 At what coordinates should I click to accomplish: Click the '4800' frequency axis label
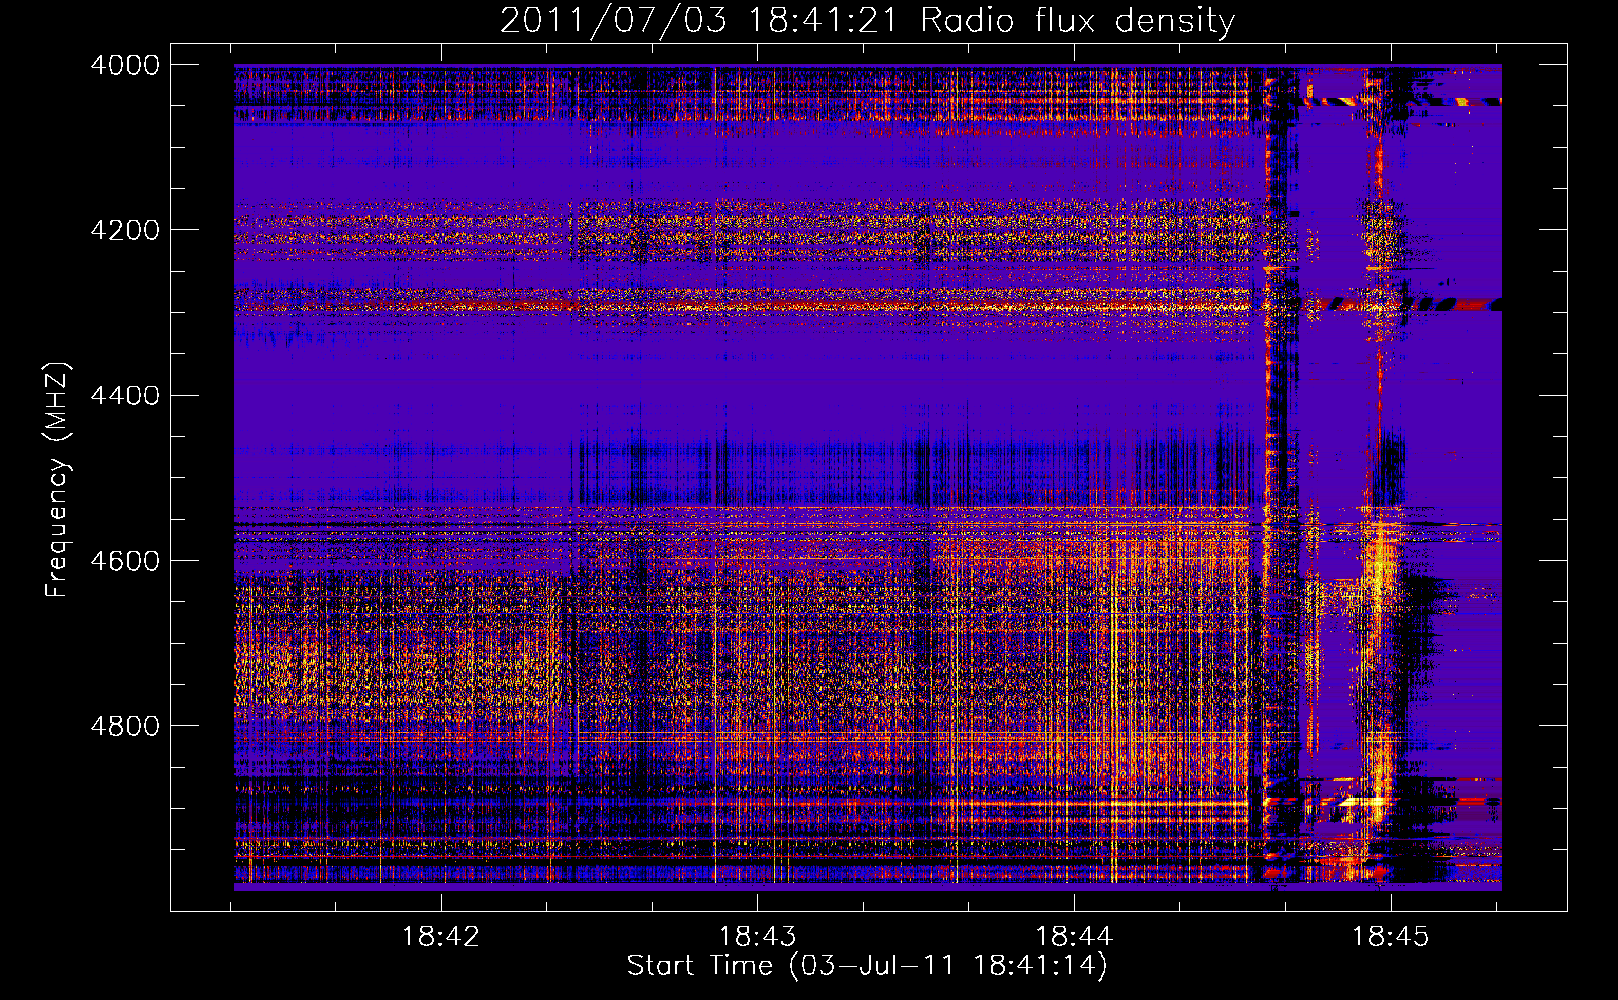click(x=125, y=726)
